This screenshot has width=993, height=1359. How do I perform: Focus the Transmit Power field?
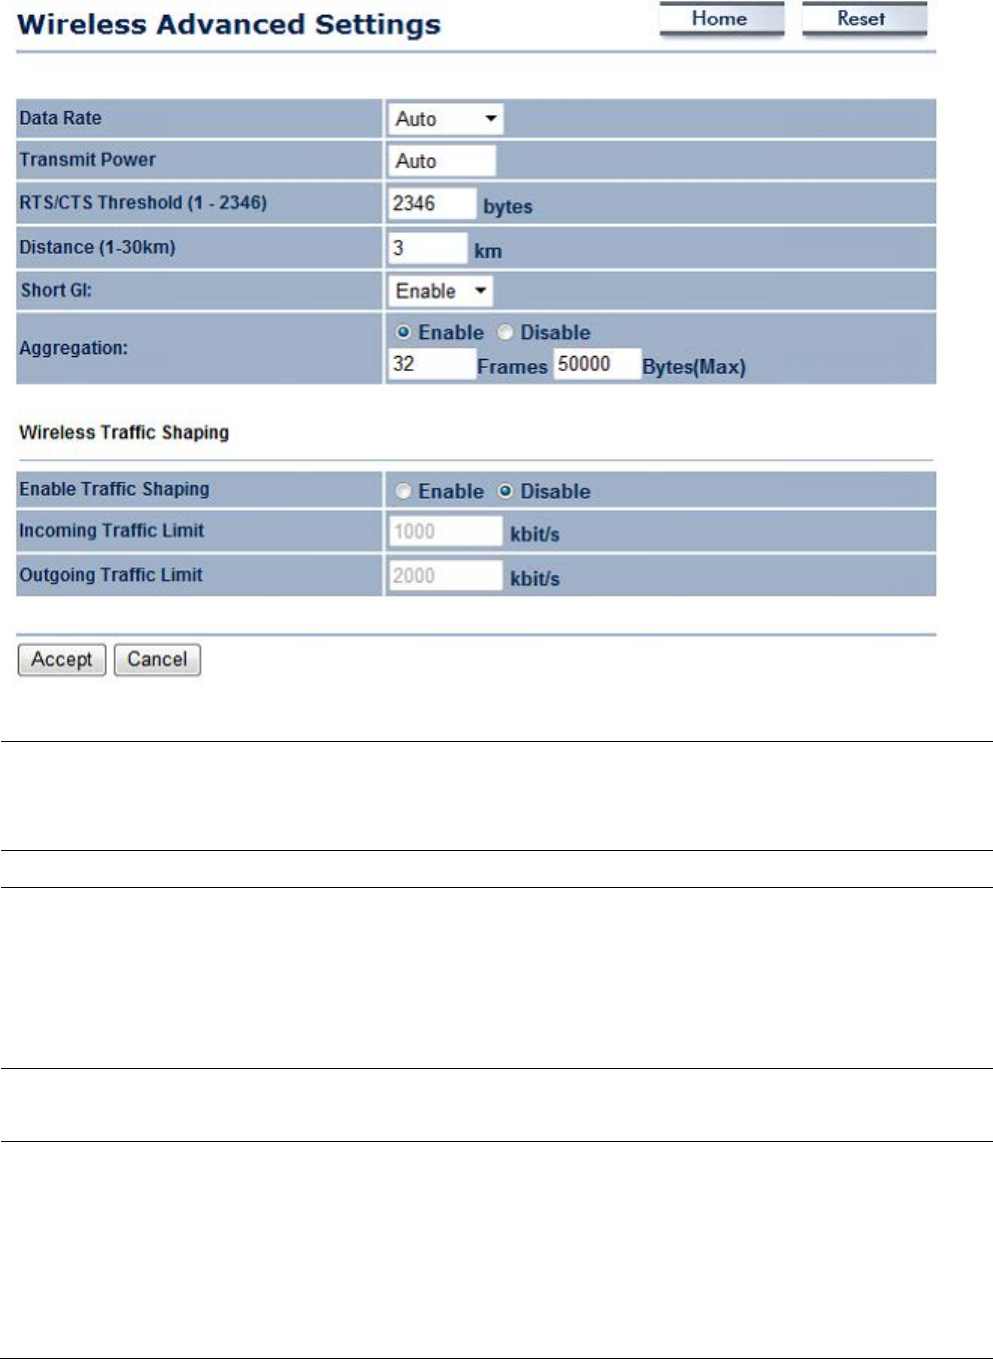(x=442, y=161)
